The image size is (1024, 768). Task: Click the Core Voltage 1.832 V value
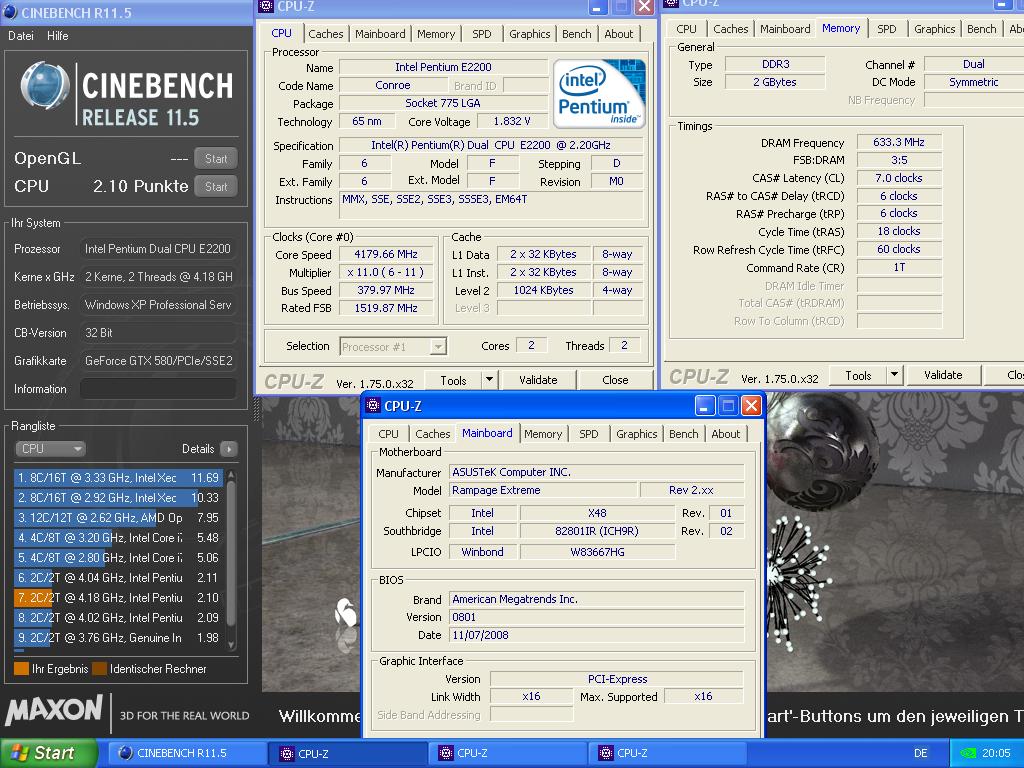click(511, 121)
